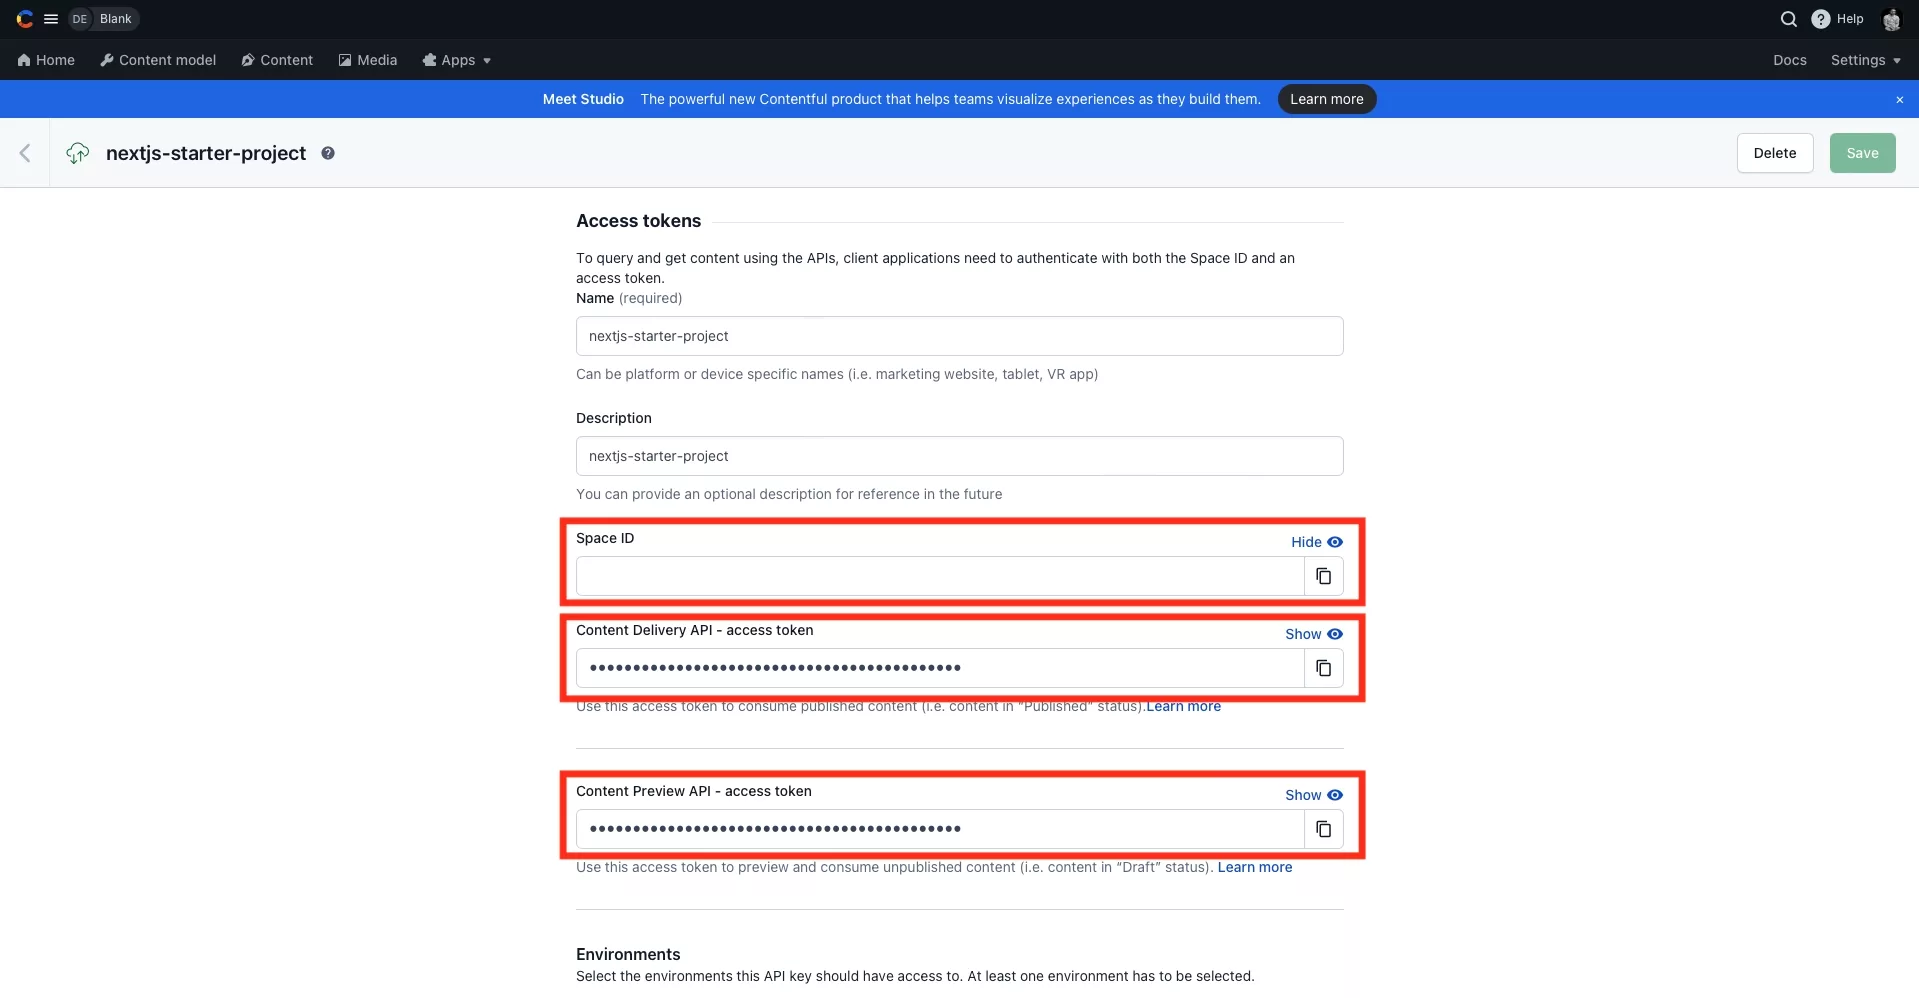Viewport: 1919px width, 998px height.
Task: Click the cloud upload API key icon
Action: [x=77, y=153]
